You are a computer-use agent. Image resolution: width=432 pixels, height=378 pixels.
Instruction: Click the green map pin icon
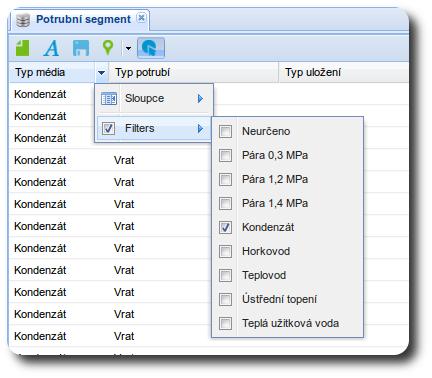pyautogui.click(x=108, y=48)
